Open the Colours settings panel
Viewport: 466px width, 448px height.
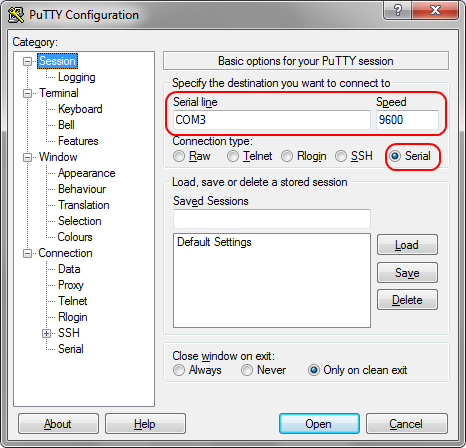point(75,237)
